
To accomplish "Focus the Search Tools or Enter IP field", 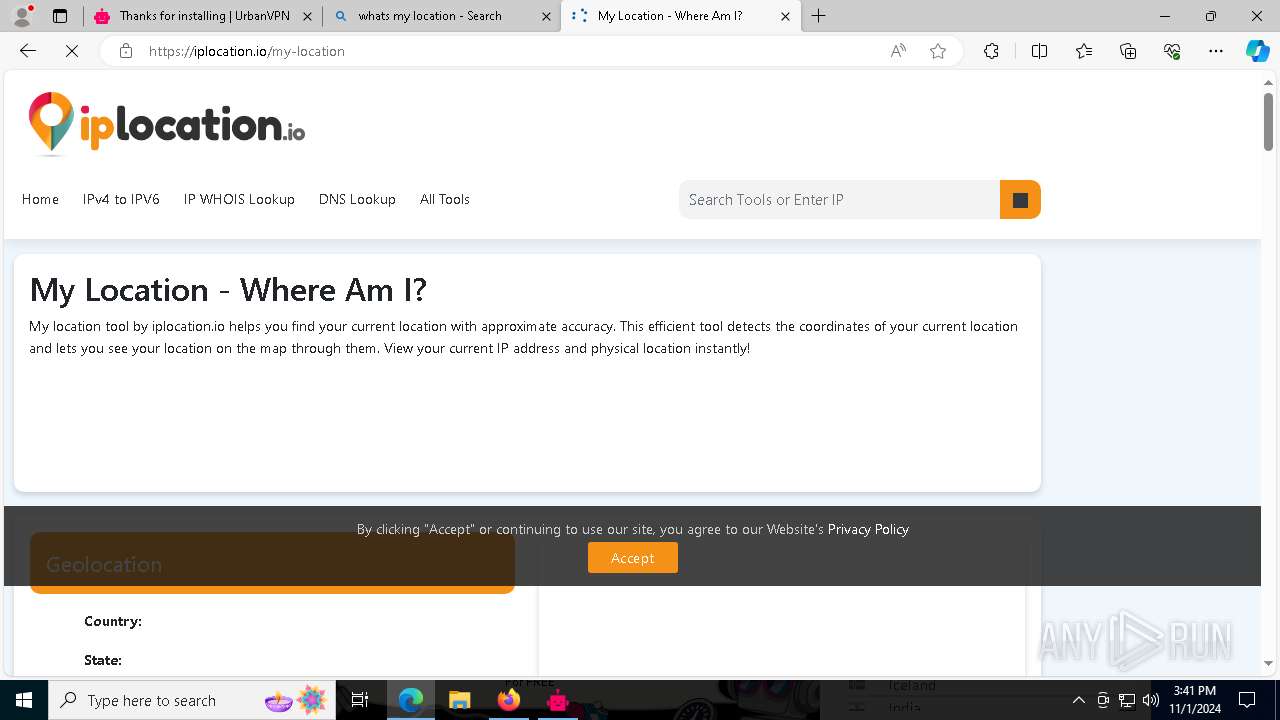I will [839, 199].
